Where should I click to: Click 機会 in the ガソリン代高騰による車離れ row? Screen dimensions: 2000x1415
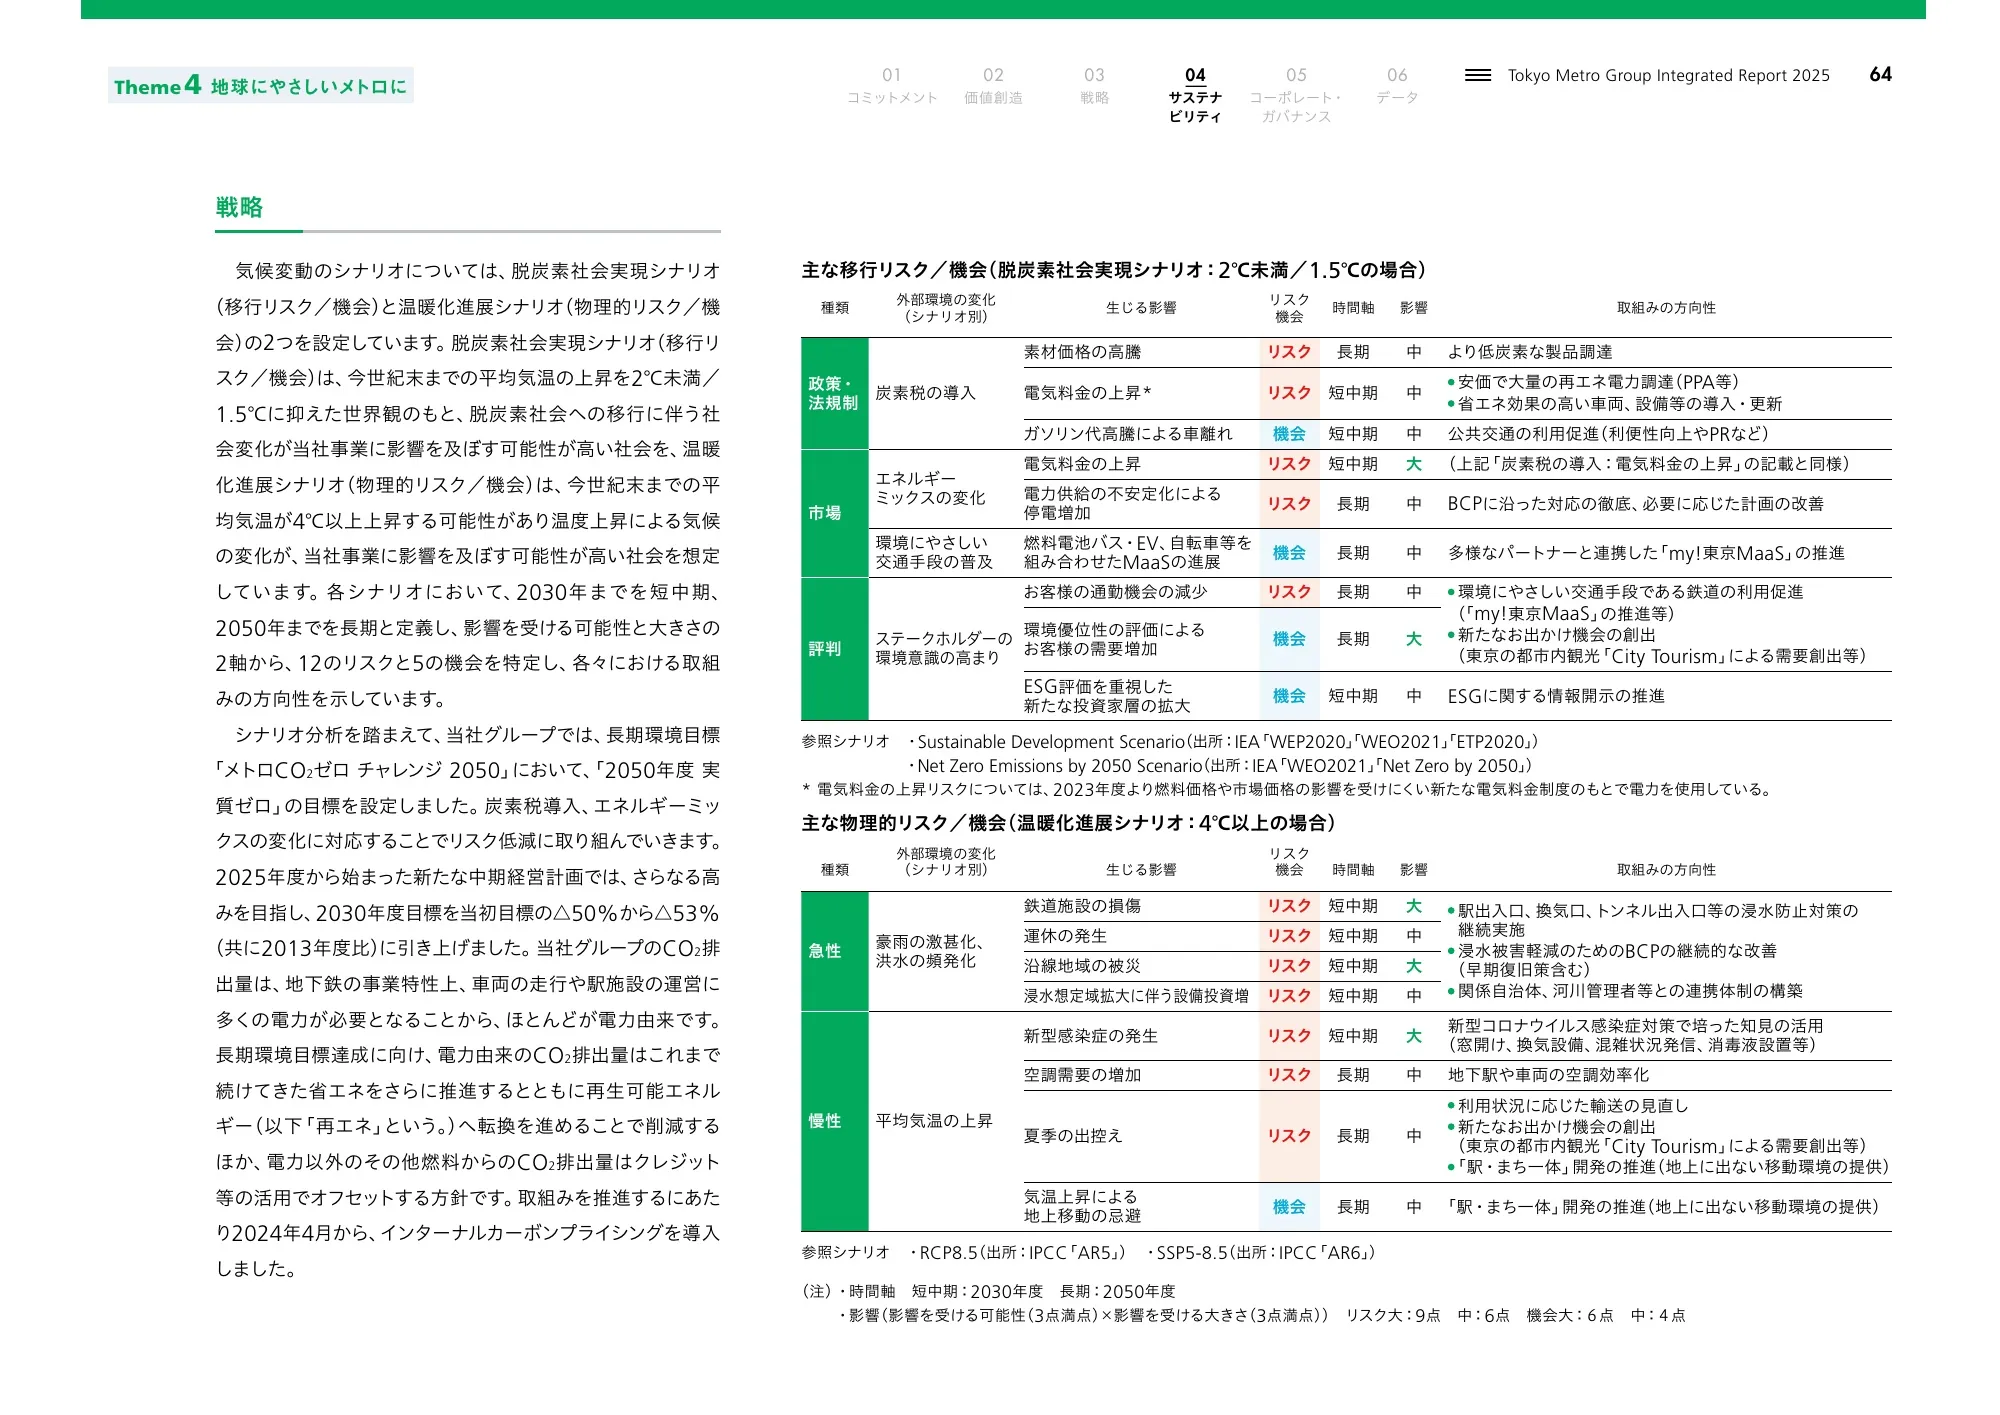1289,434
